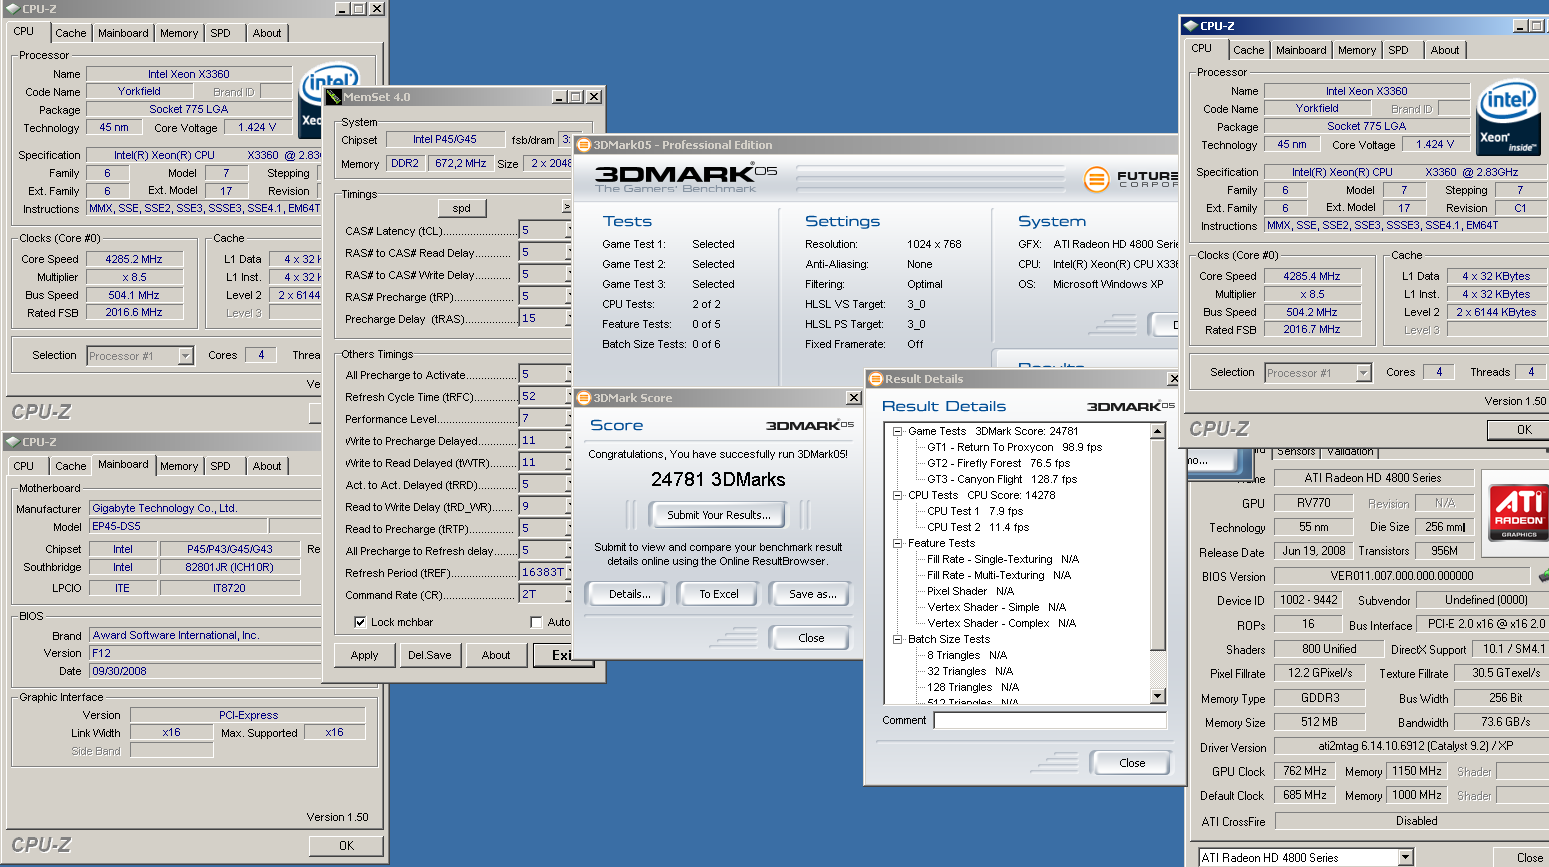Toggle the Lock mchbar checkbox
Image resolution: width=1549 pixels, height=867 pixels.
coord(360,622)
